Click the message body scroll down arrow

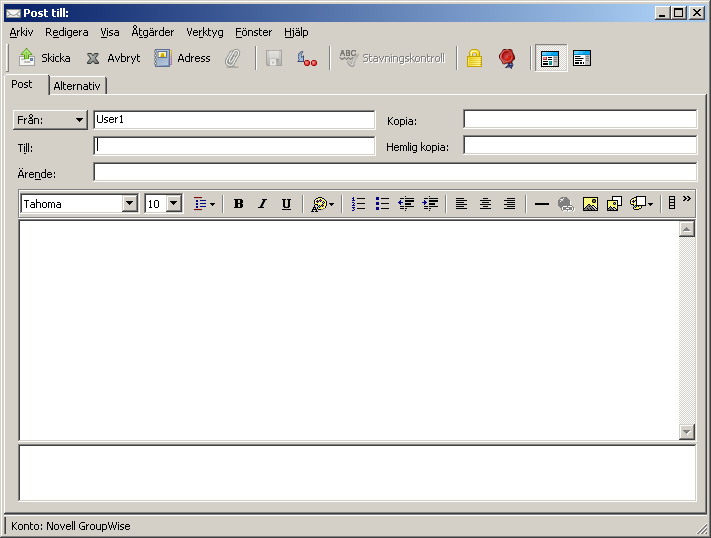point(687,431)
